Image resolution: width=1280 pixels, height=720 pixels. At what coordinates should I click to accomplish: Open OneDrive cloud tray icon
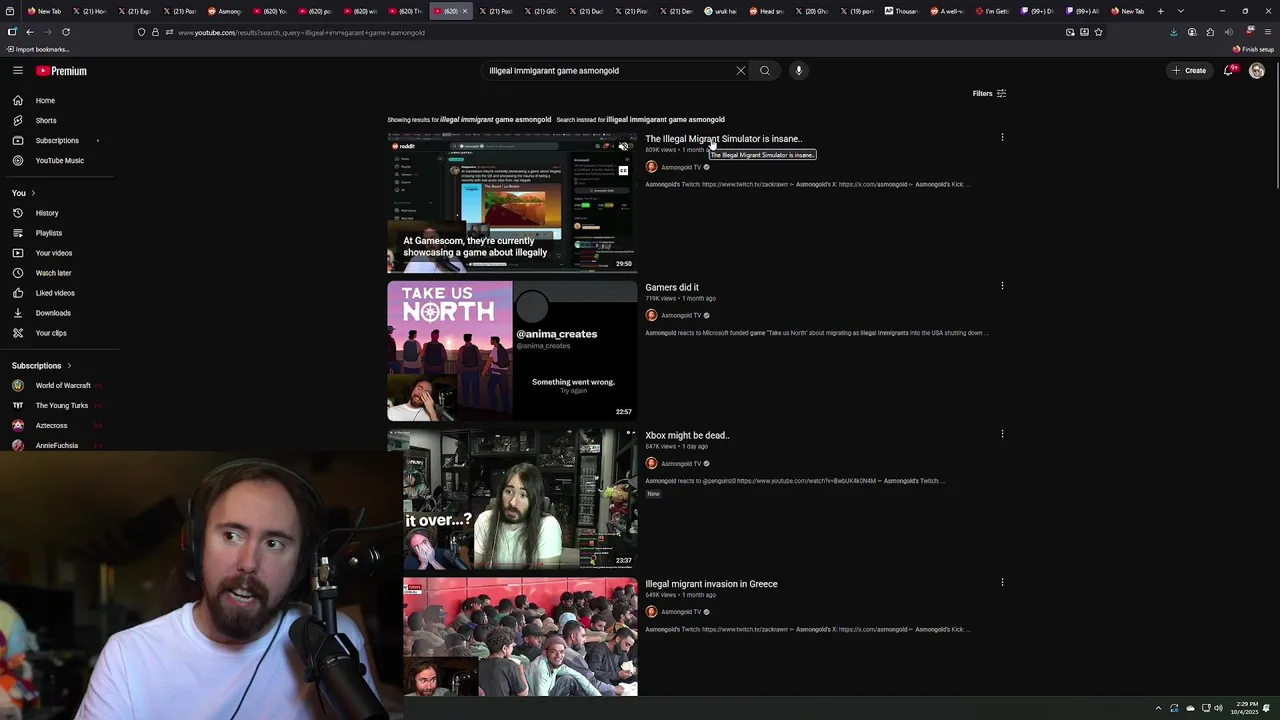point(1190,708)
